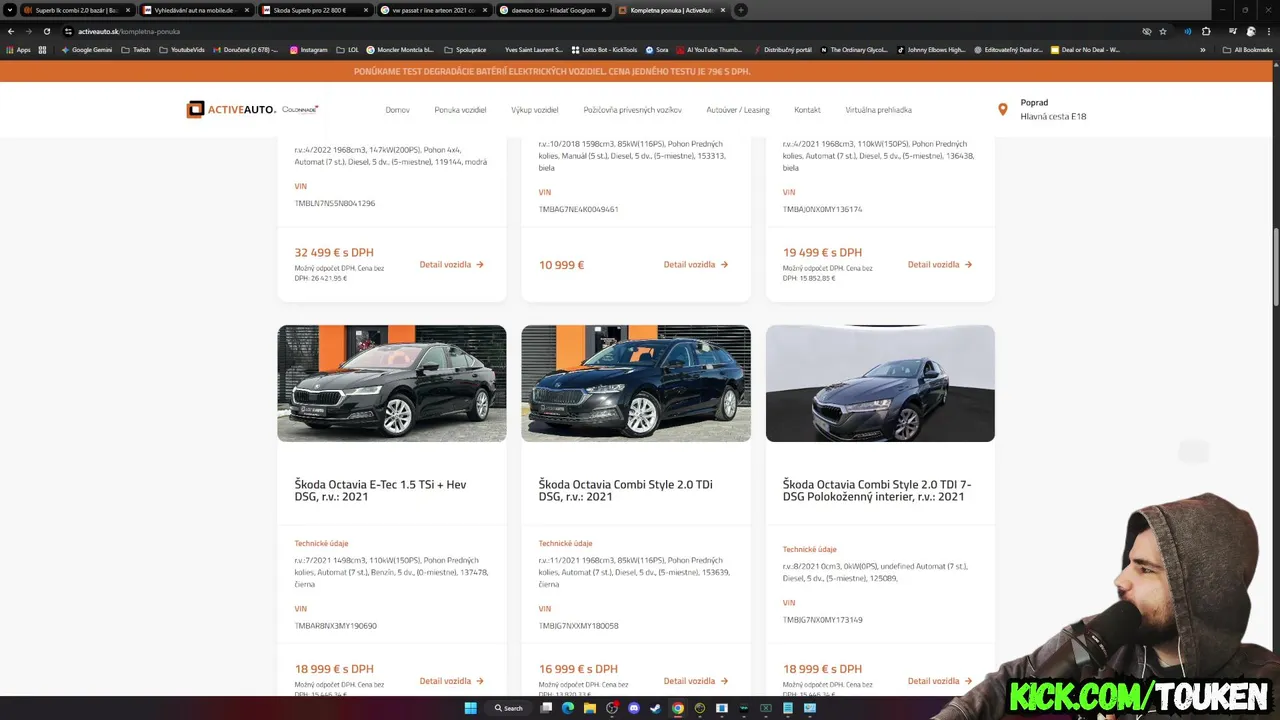Open the LOL bookmarks folder
Image resolution: width=1280 pixels, height=720 pixels.
coord(348,49)
